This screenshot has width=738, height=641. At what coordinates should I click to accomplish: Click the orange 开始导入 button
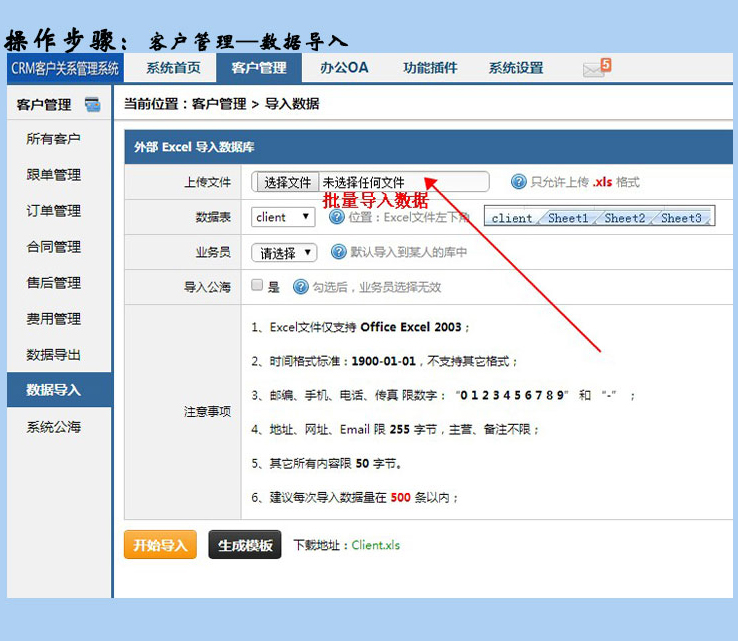160,545
